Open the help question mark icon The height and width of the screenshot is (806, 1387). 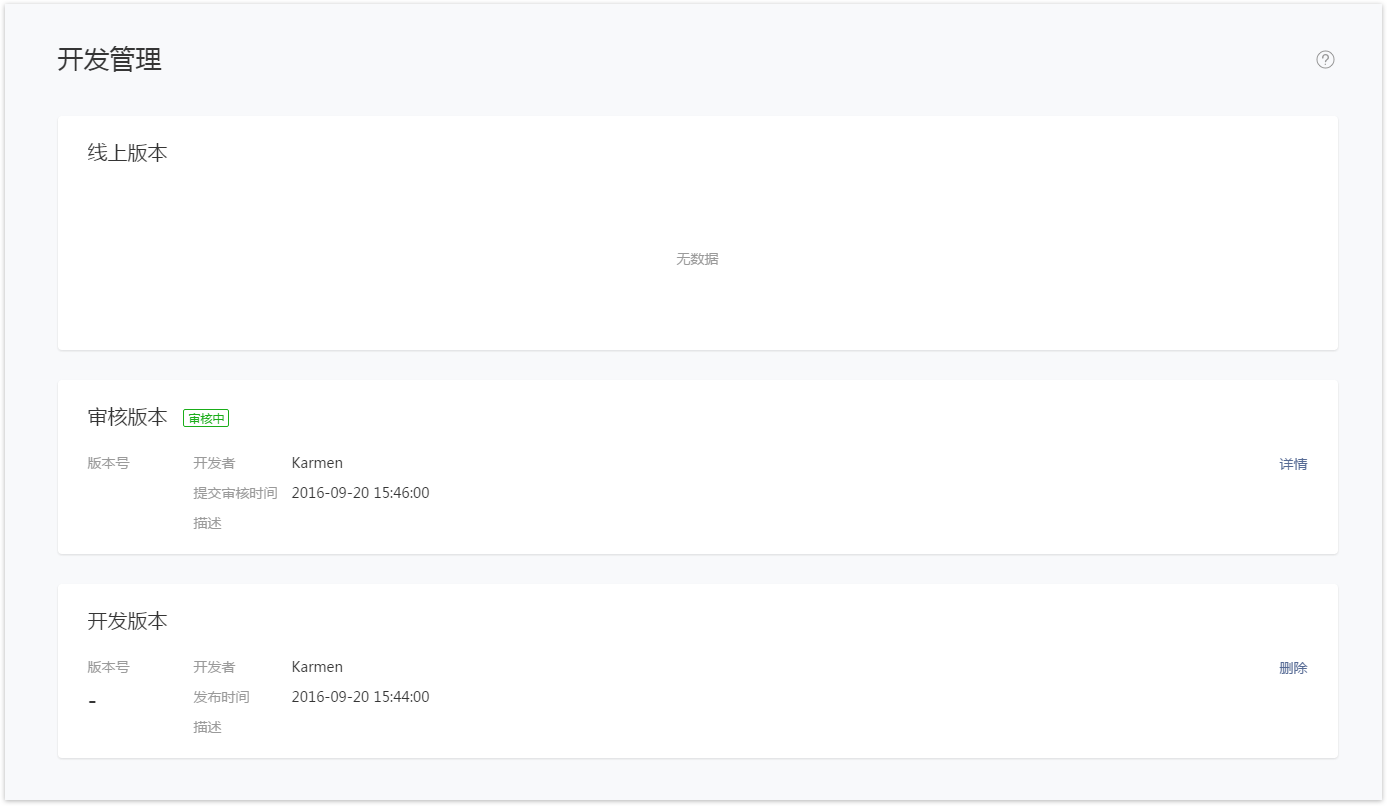1325,60
